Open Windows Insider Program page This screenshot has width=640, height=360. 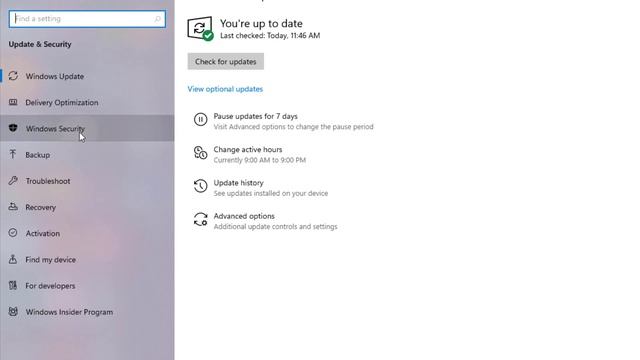[x=87, y=311]
